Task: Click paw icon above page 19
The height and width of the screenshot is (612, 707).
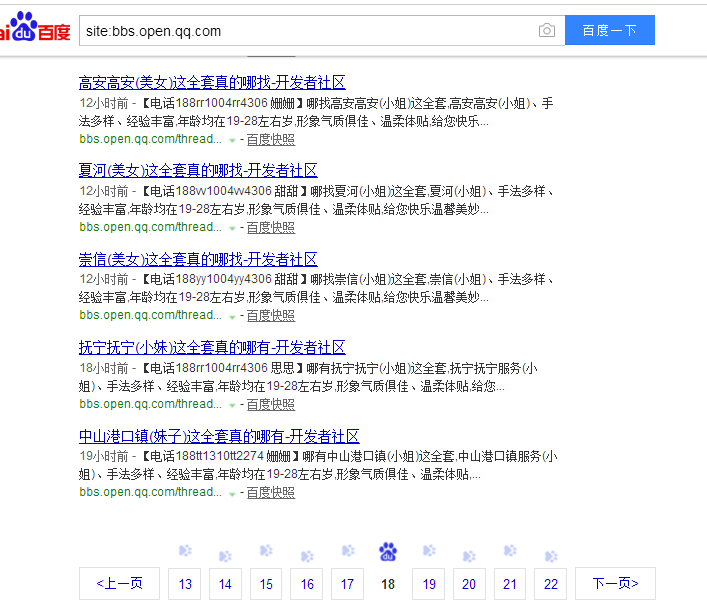Action: tap(429, 551)
